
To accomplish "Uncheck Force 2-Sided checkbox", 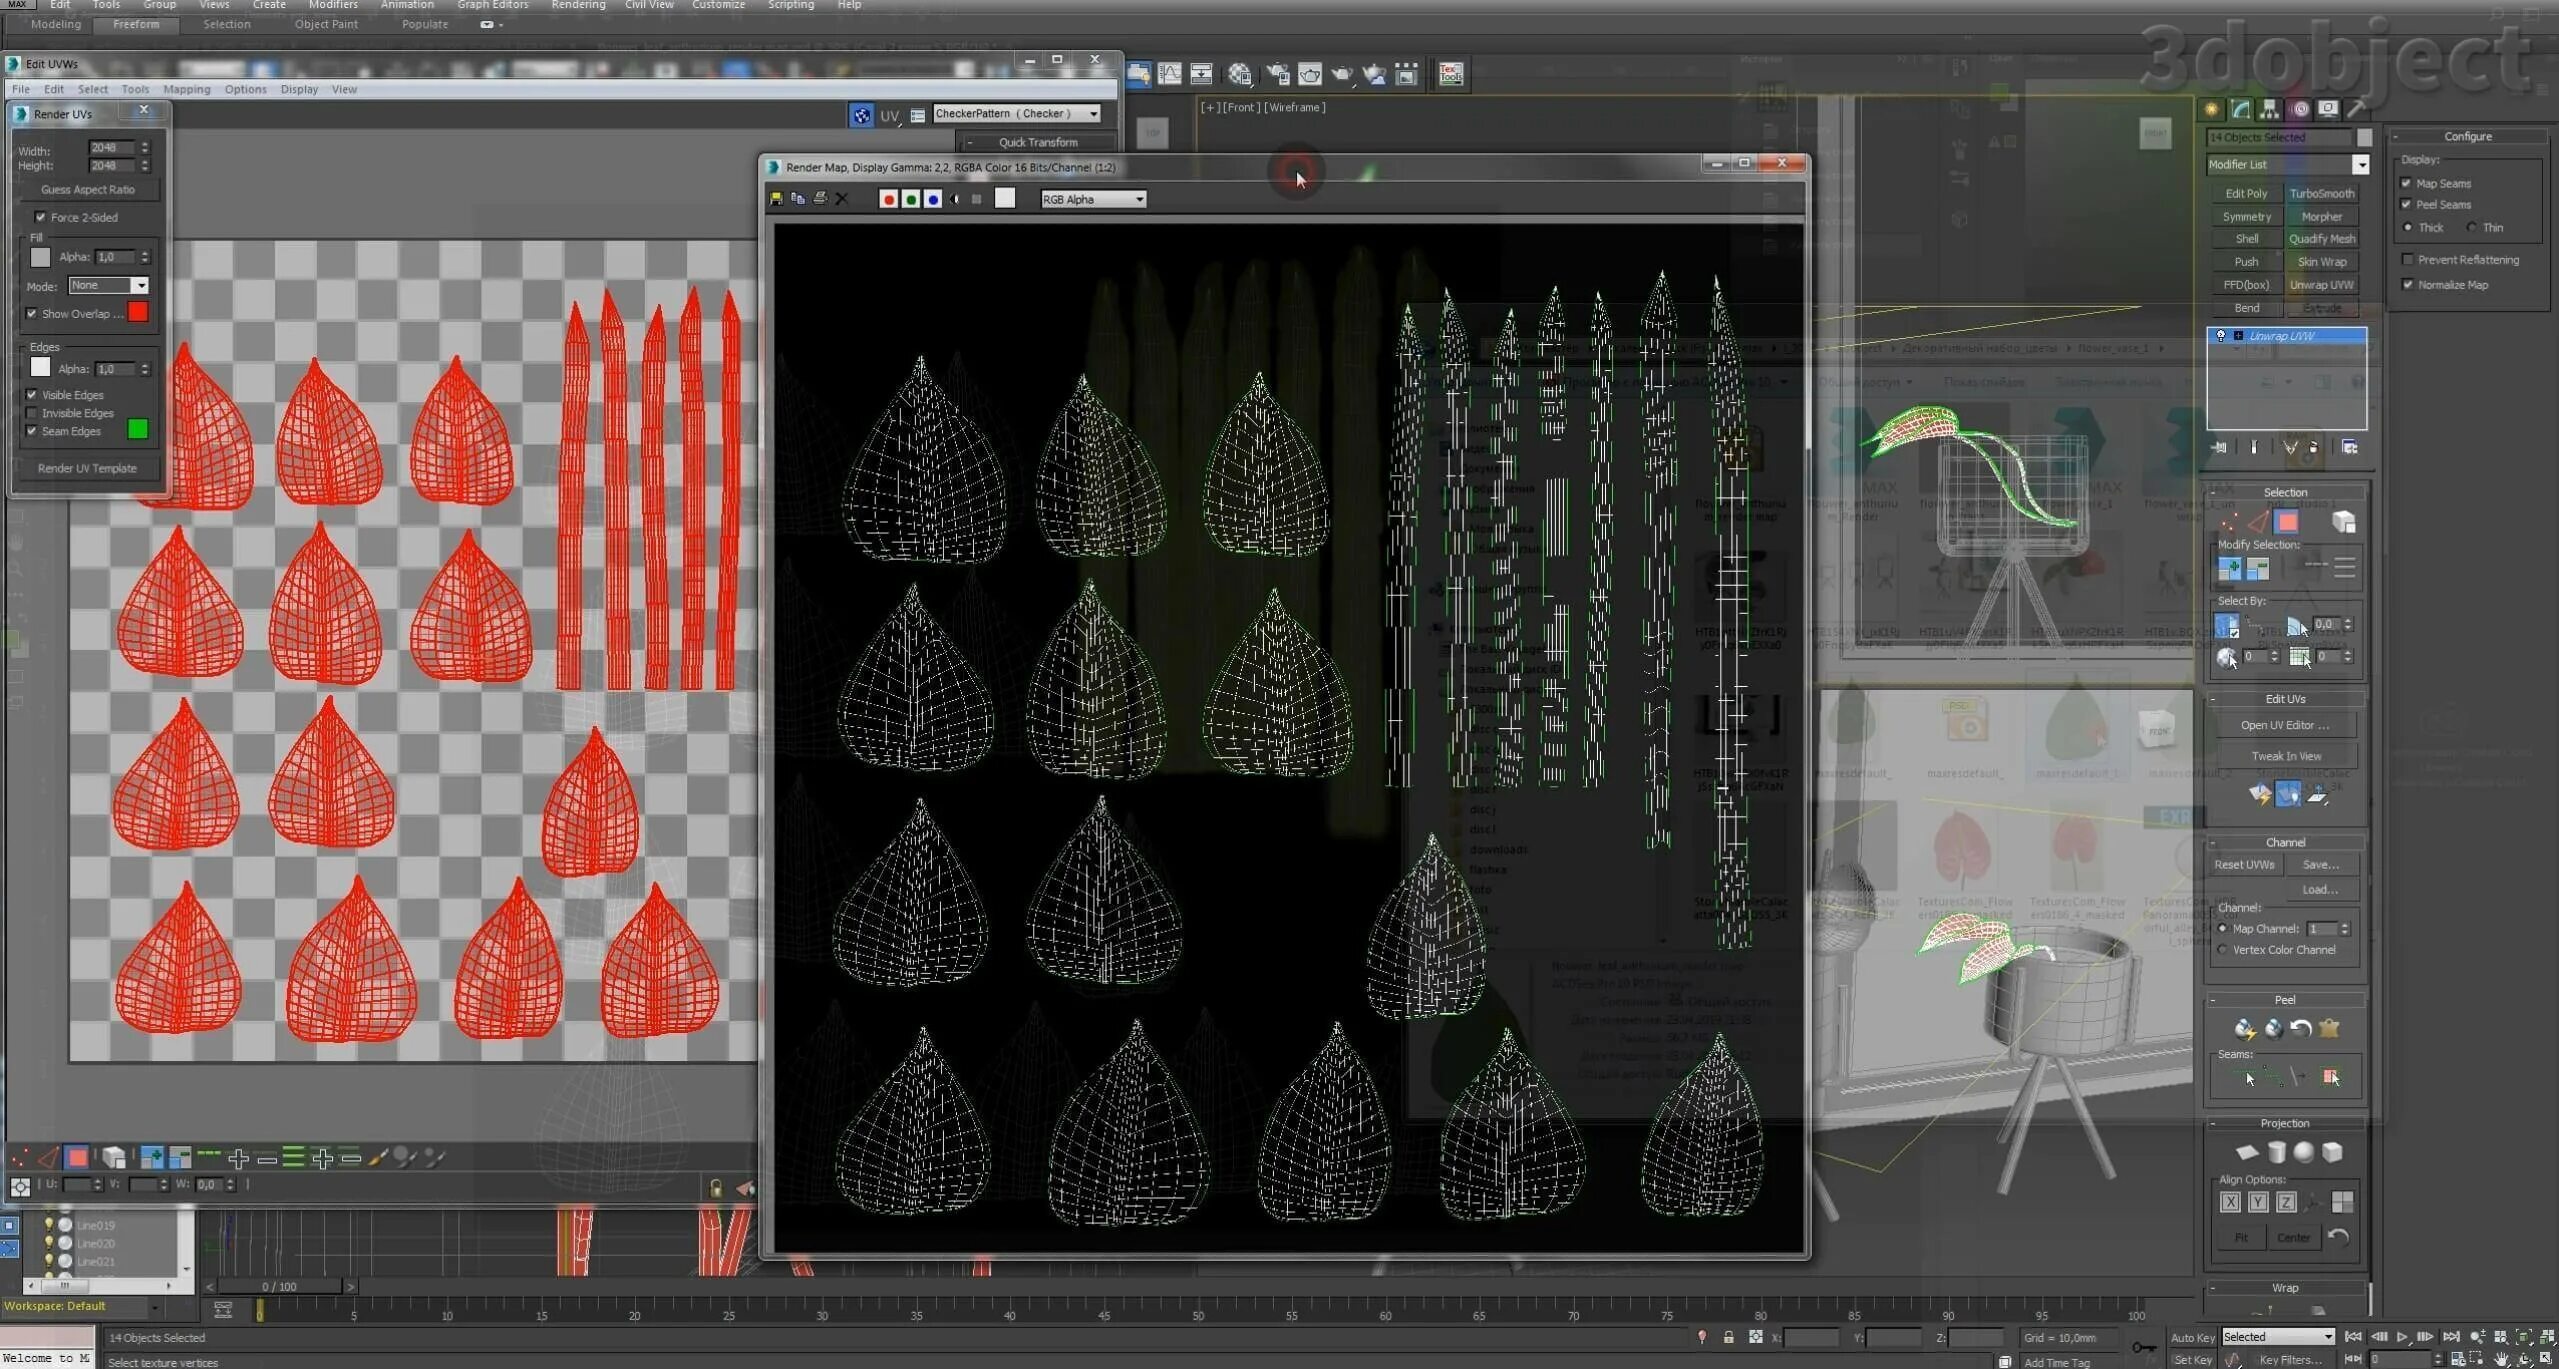I will coord(41,217).
